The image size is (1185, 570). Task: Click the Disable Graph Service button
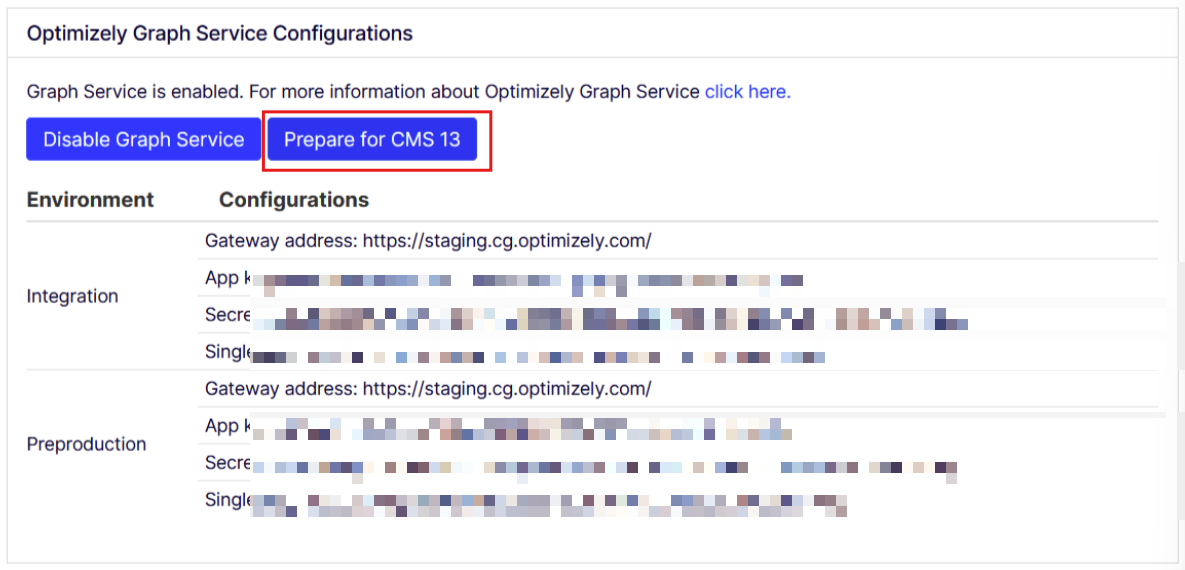tap(144, 139)
